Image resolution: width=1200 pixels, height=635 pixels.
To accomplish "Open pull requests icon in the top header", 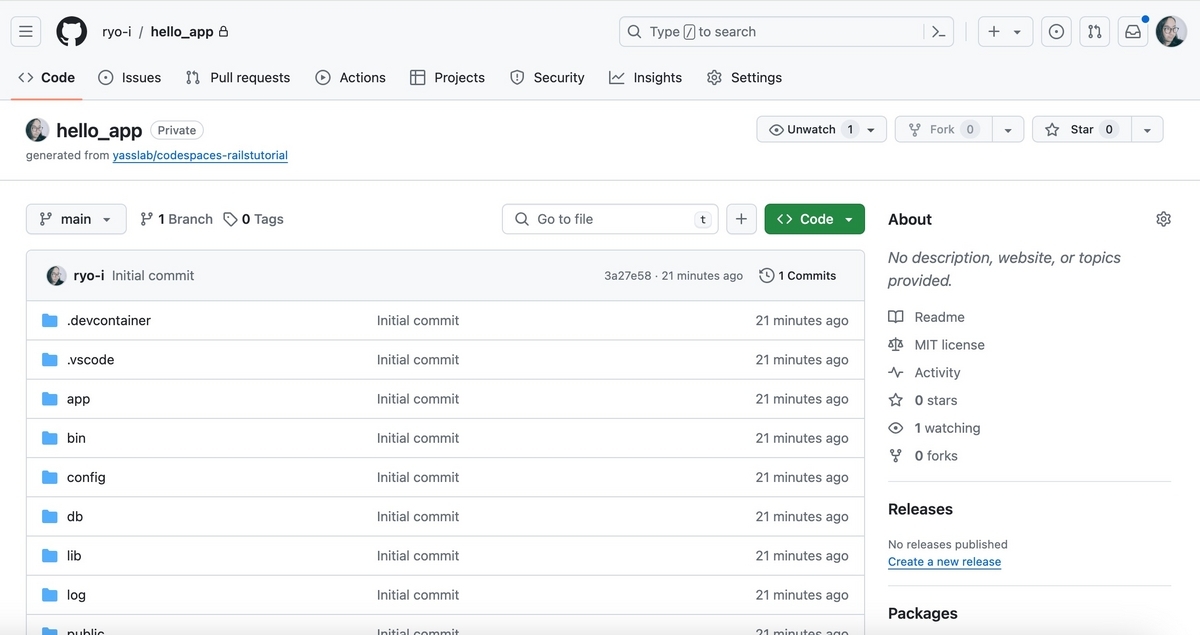I will pos(1095,32).
